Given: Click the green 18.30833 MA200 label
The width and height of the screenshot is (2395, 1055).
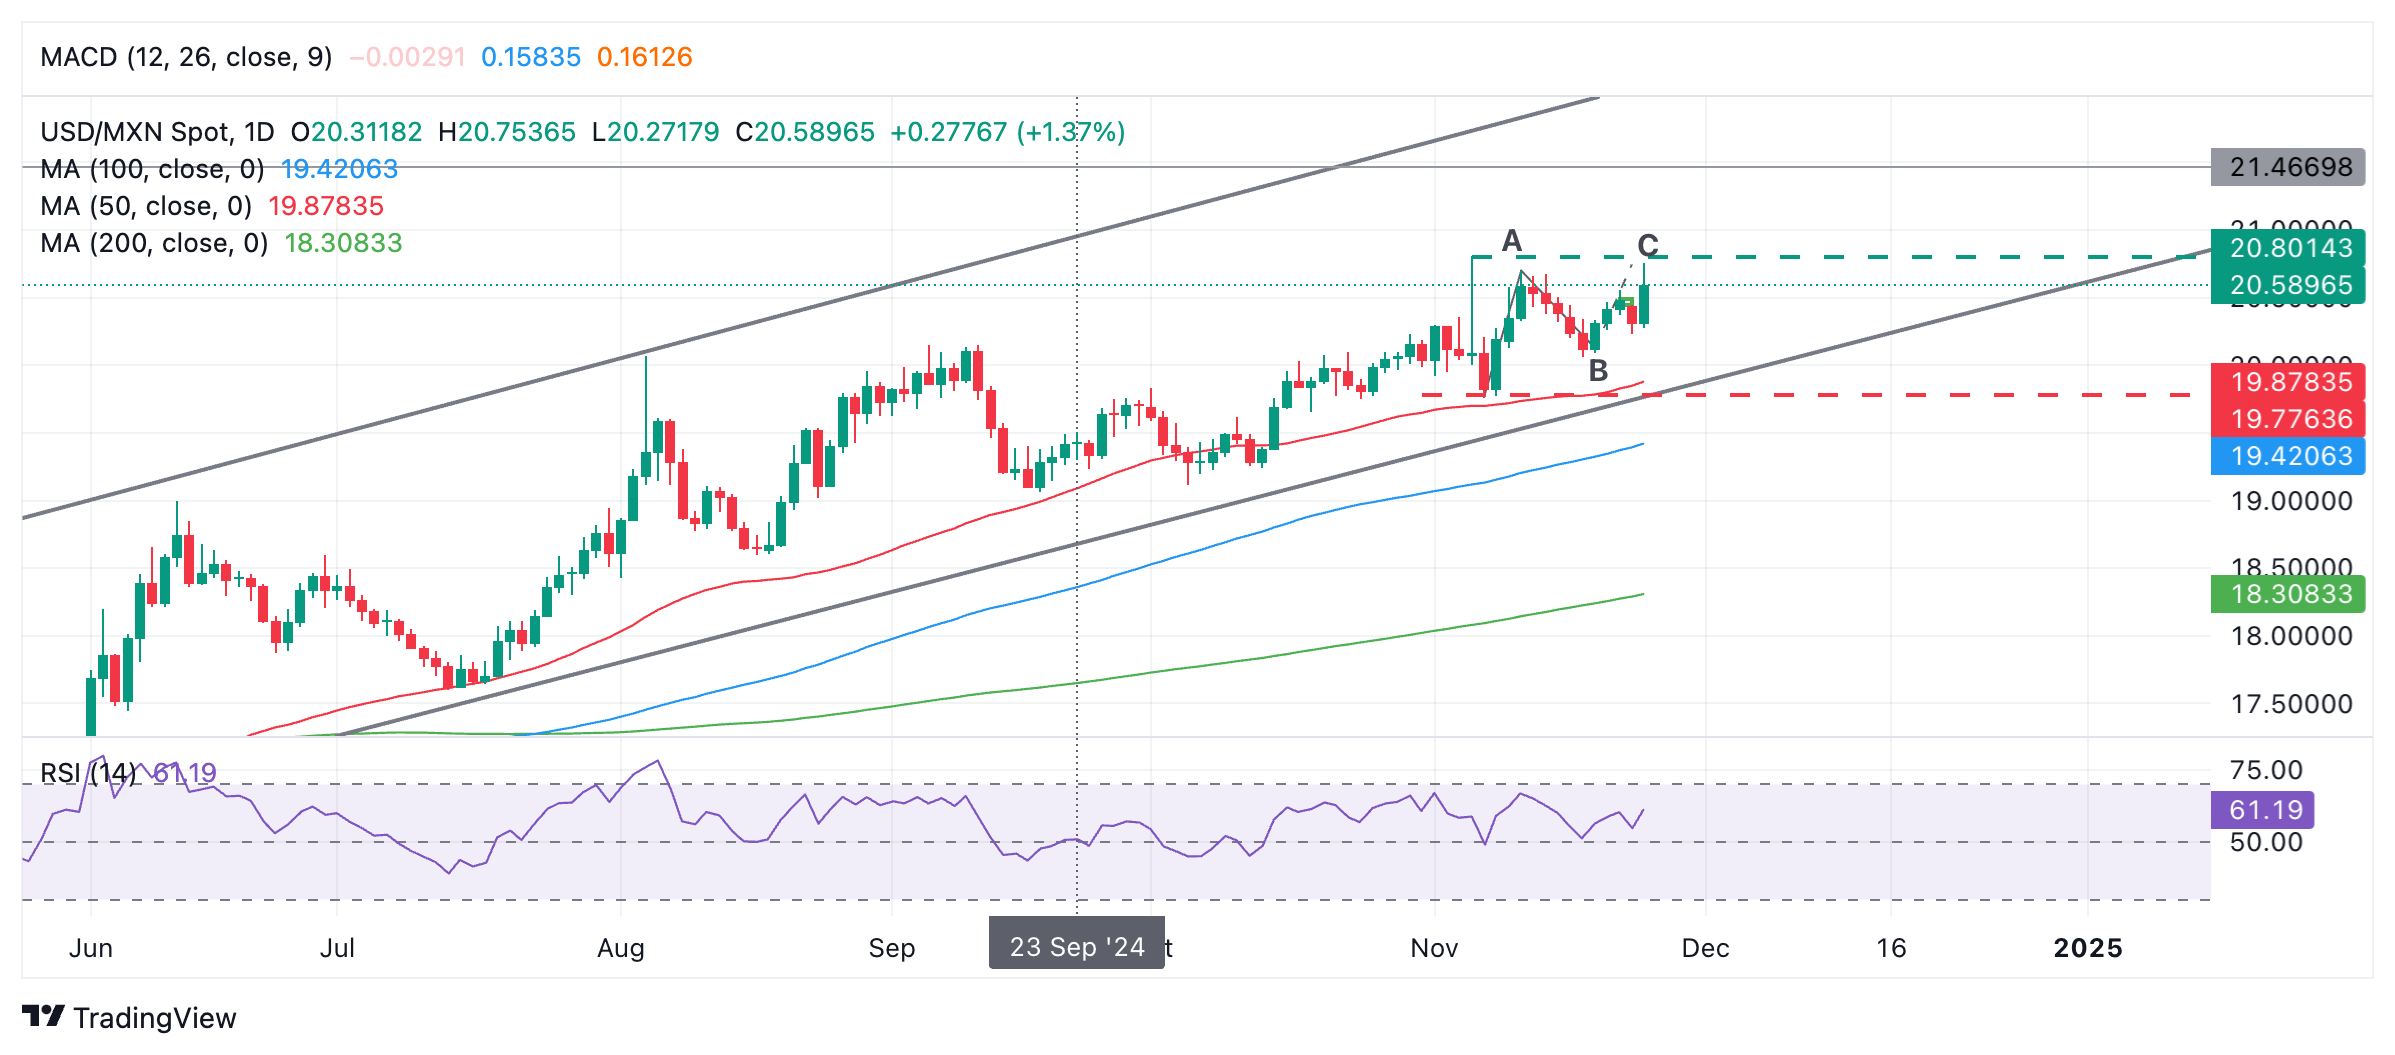Looking at the screenshot, I should 2288,594.
